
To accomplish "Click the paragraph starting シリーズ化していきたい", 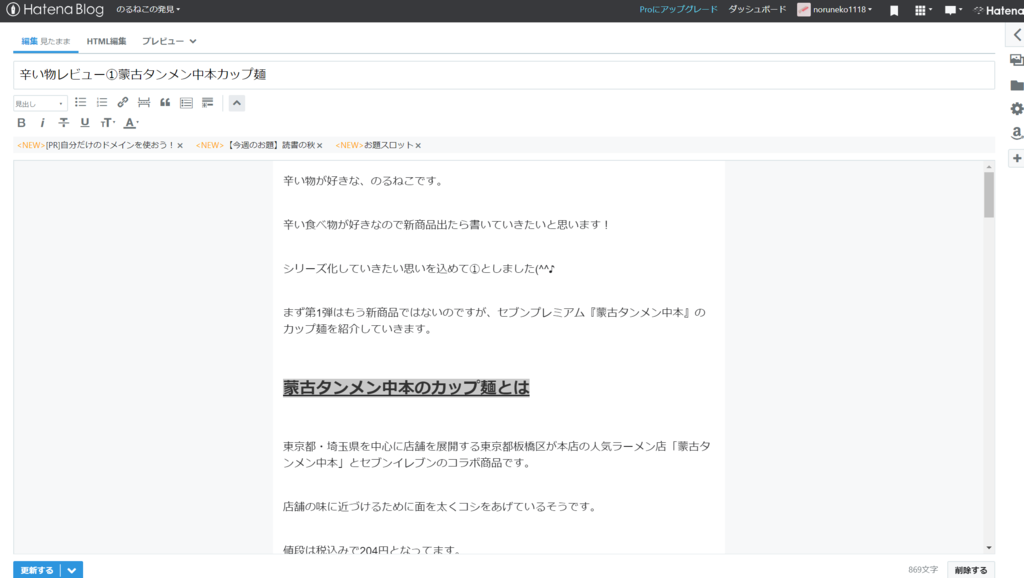I will [419, 268].
